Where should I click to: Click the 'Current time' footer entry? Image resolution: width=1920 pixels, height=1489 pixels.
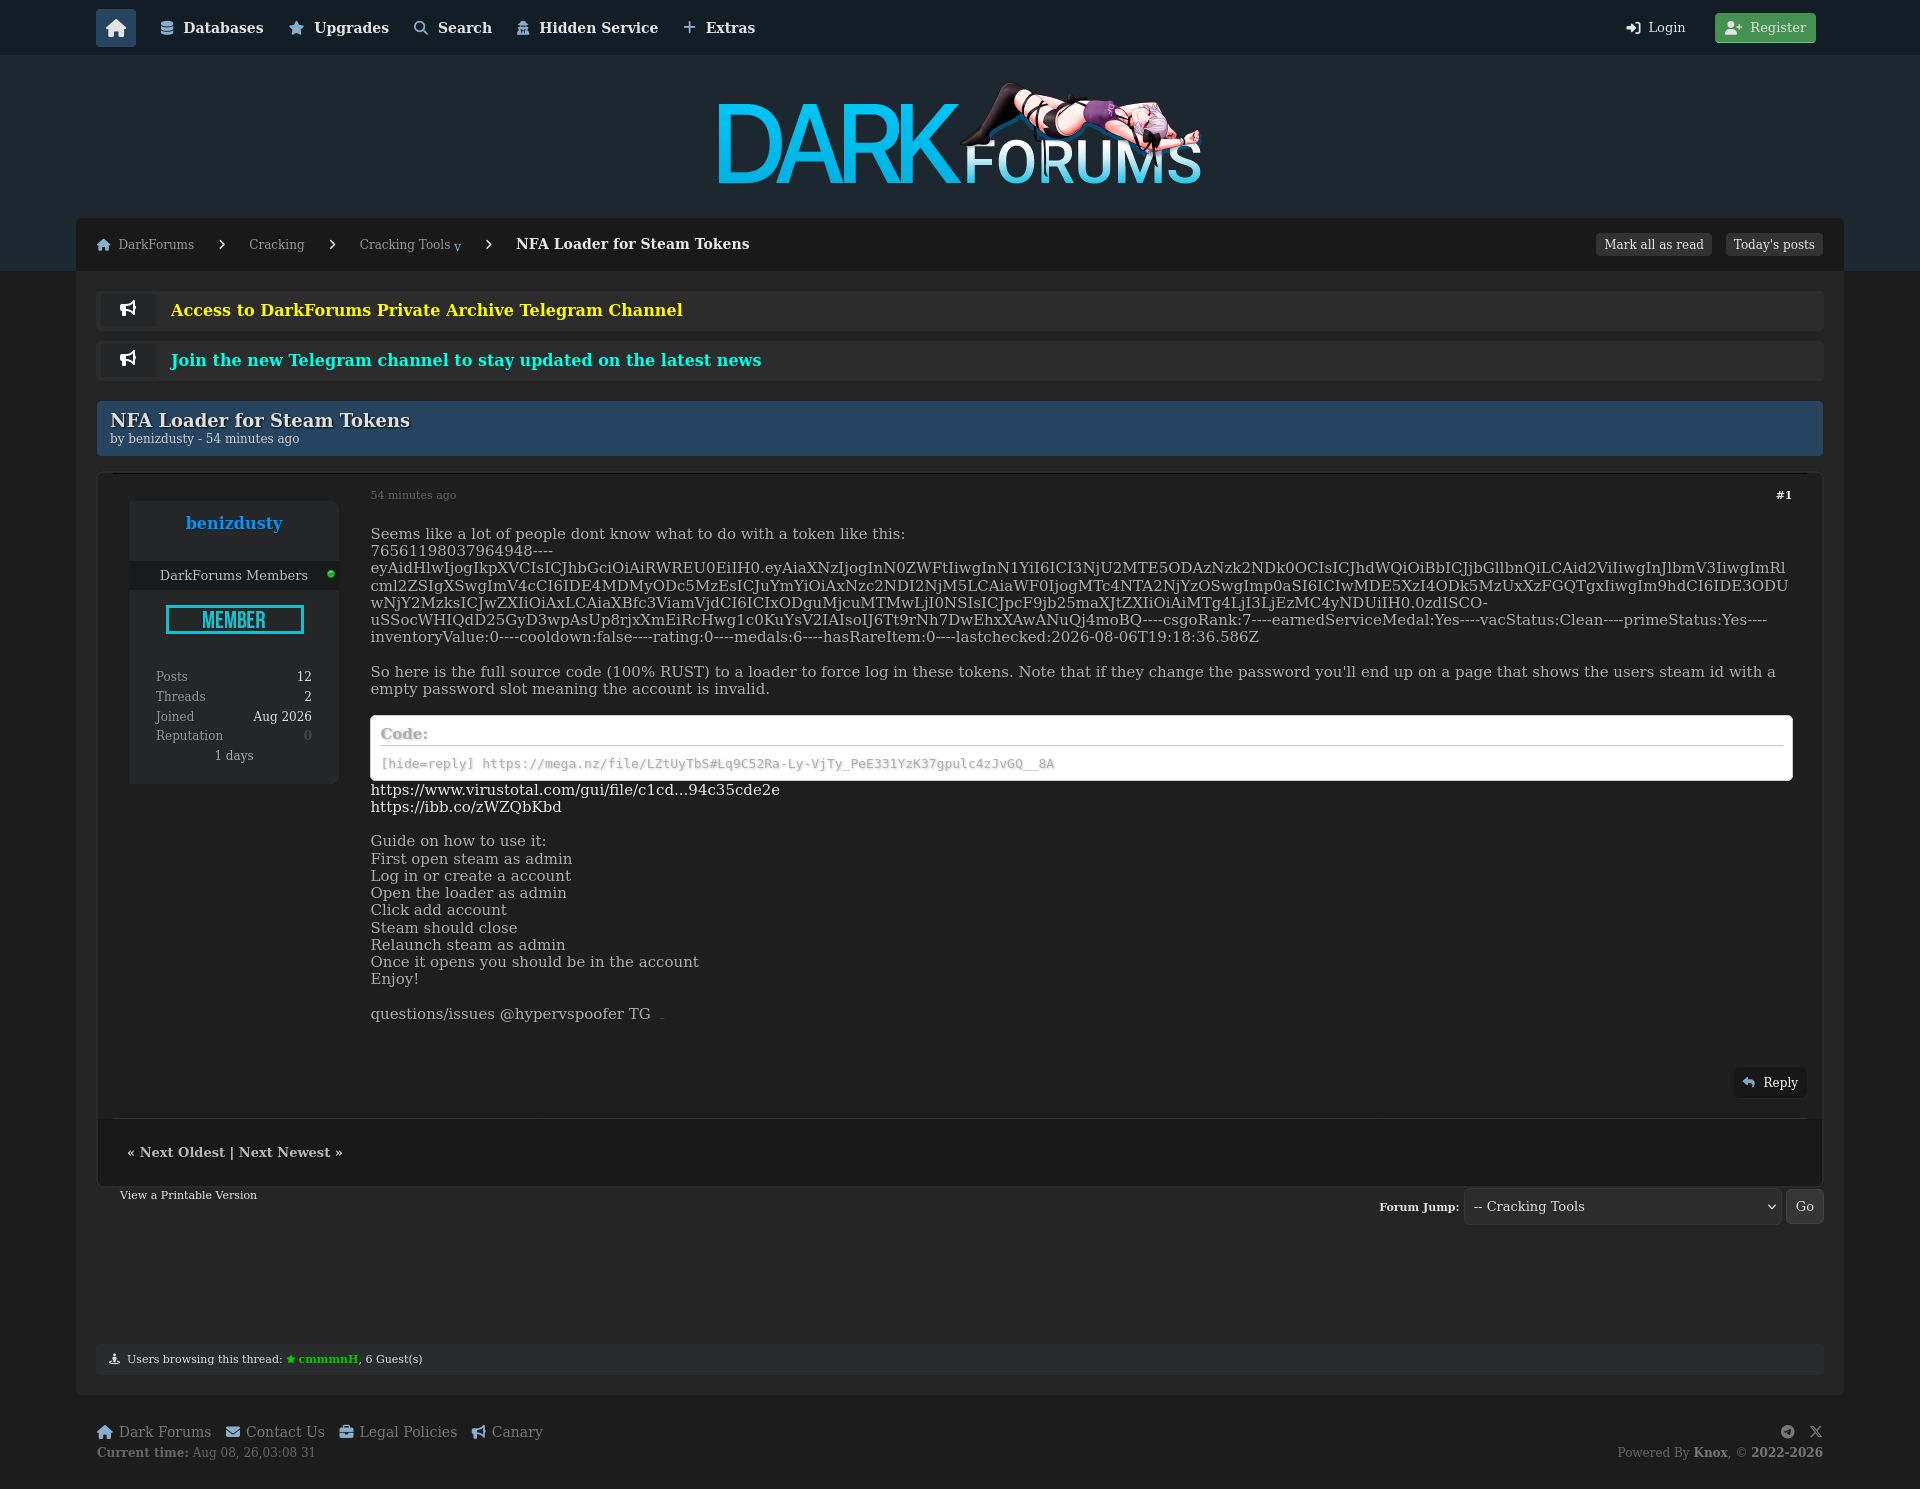tap(206, 1453)
